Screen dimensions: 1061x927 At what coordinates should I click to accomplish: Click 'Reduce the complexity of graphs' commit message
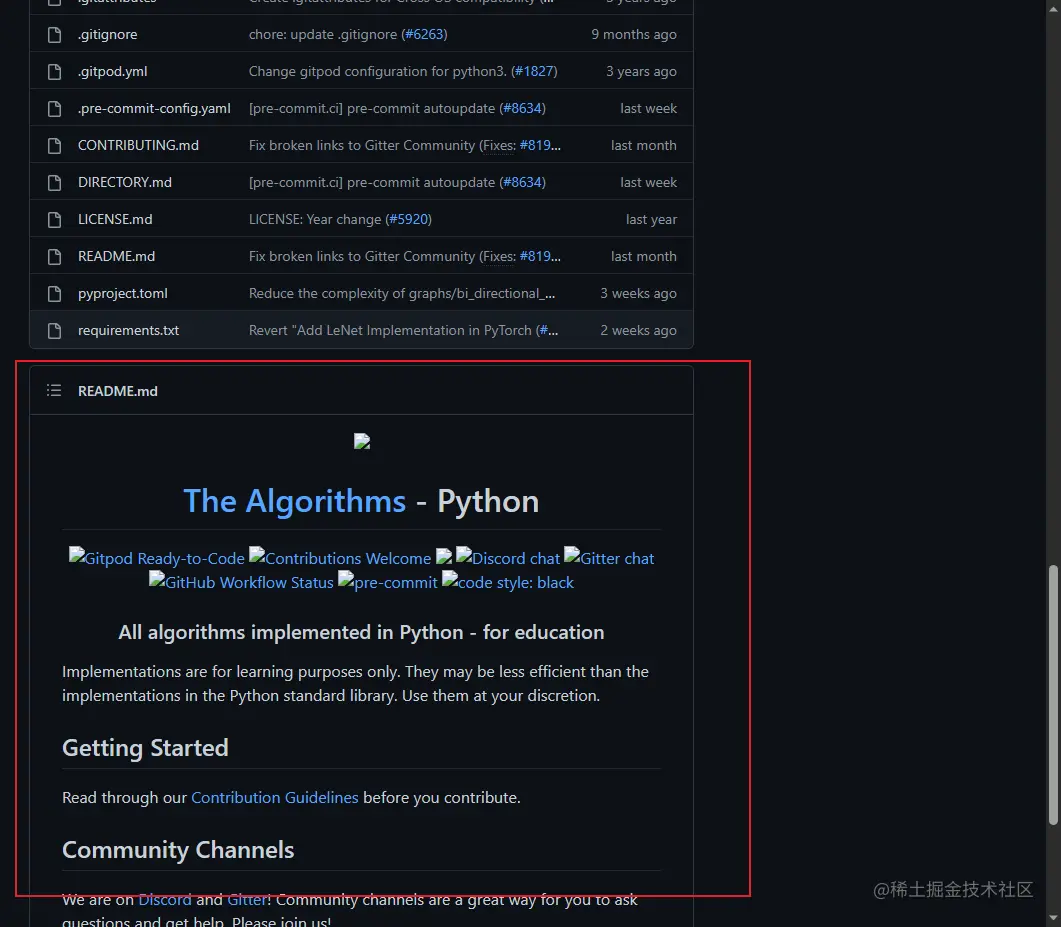[x=402, y=294]
